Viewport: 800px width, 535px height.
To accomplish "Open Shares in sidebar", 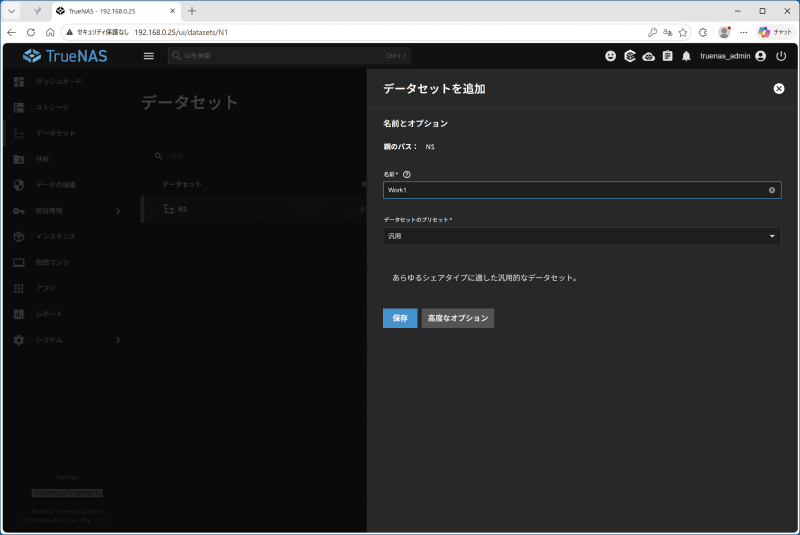I will pos(42,159).
